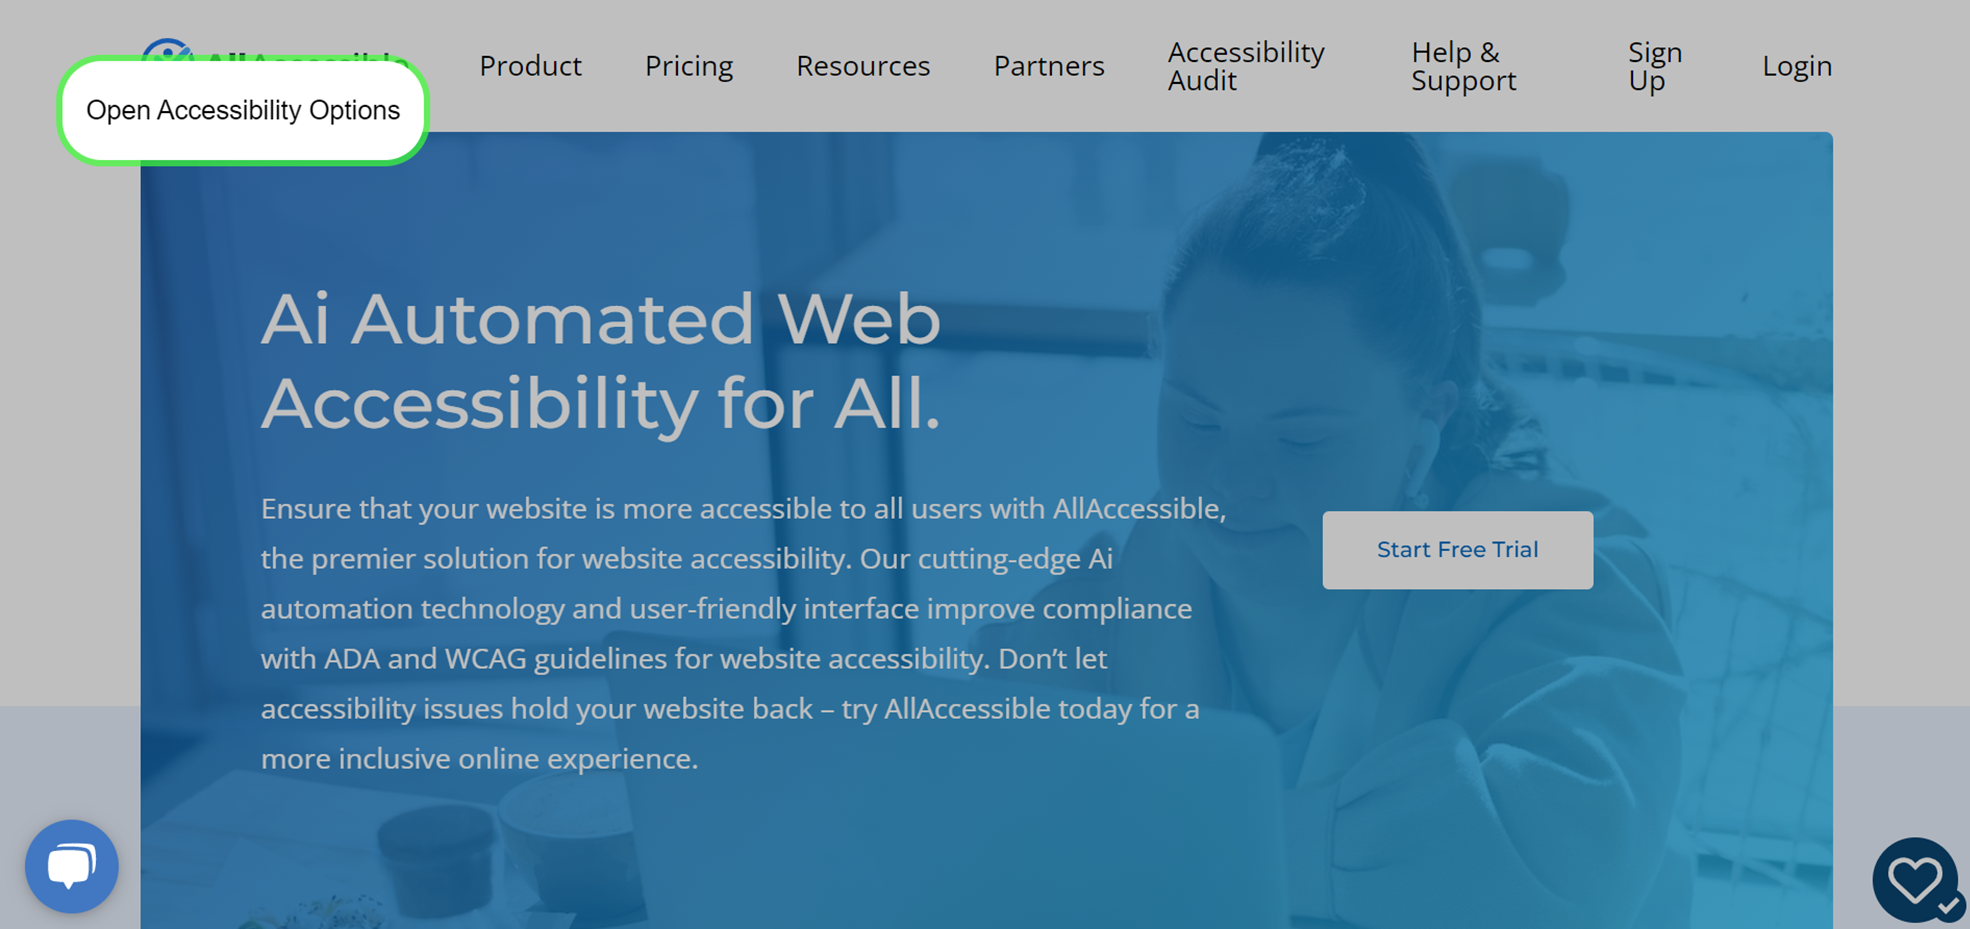This screenshot has width=1970, height=929.
Task: Open the Help & Support menu
Action: pos(1463,66)
